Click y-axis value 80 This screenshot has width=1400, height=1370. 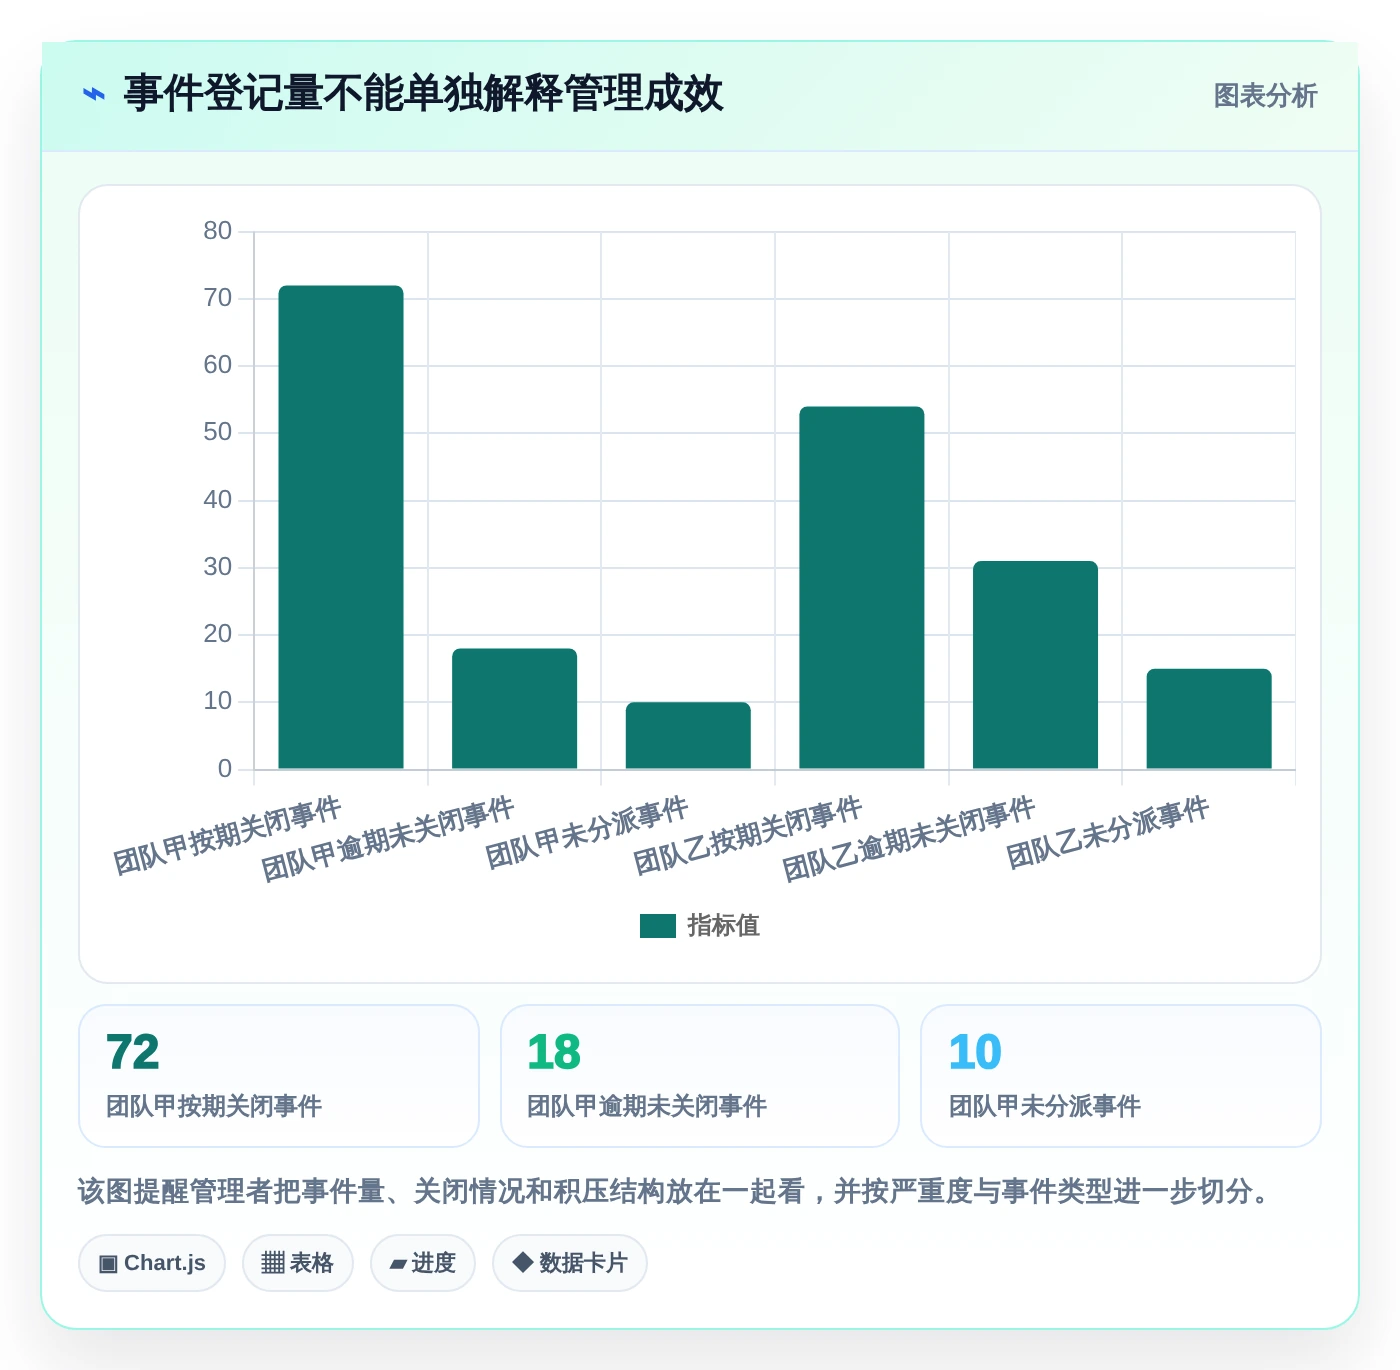217,231
